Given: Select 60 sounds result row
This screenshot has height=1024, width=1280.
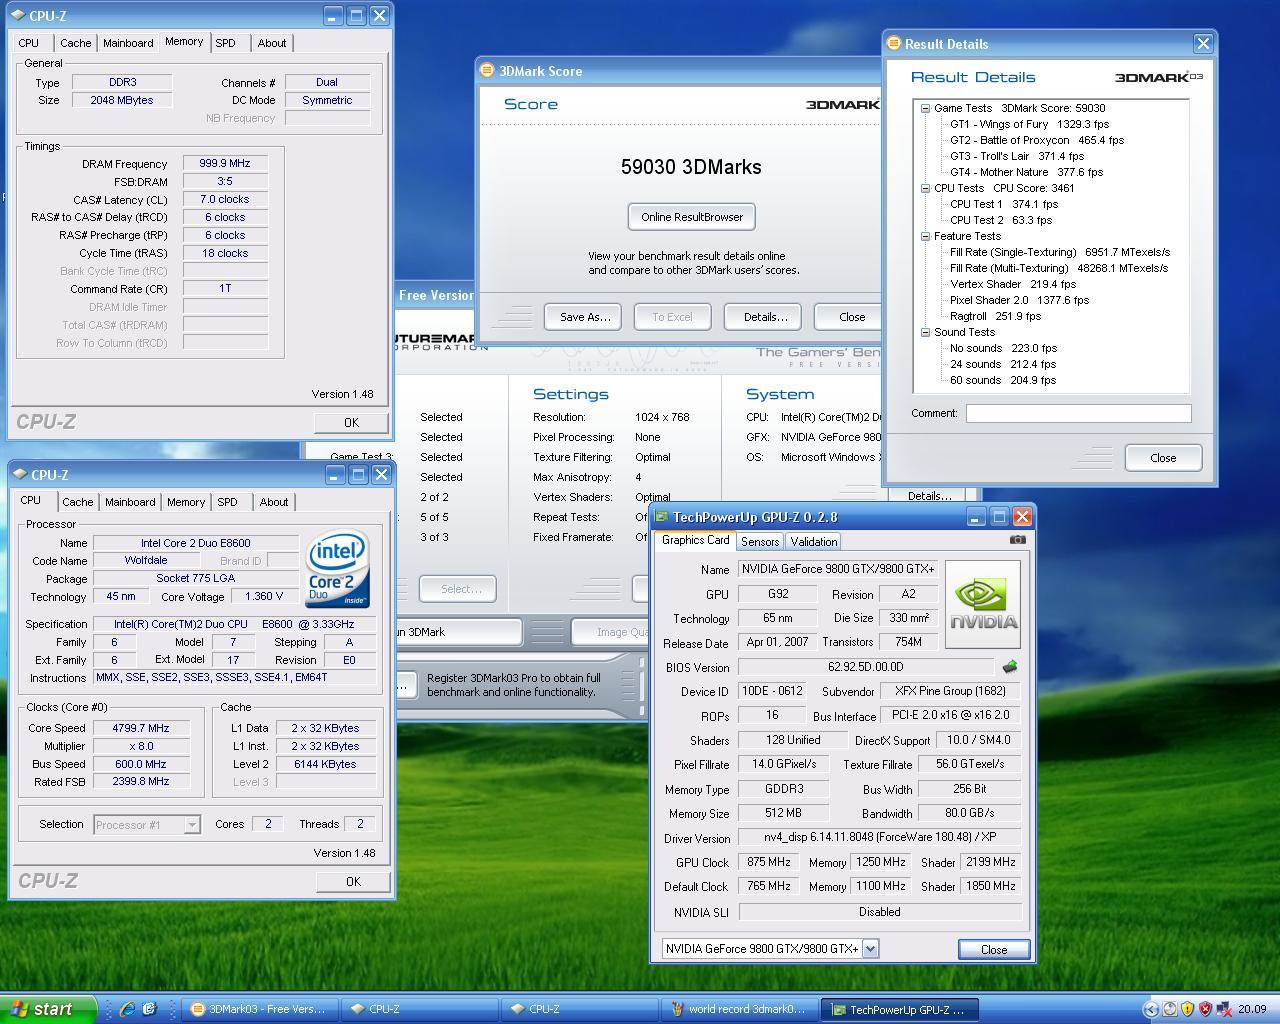Looking at the screenshot, I should click(1003, 380).
